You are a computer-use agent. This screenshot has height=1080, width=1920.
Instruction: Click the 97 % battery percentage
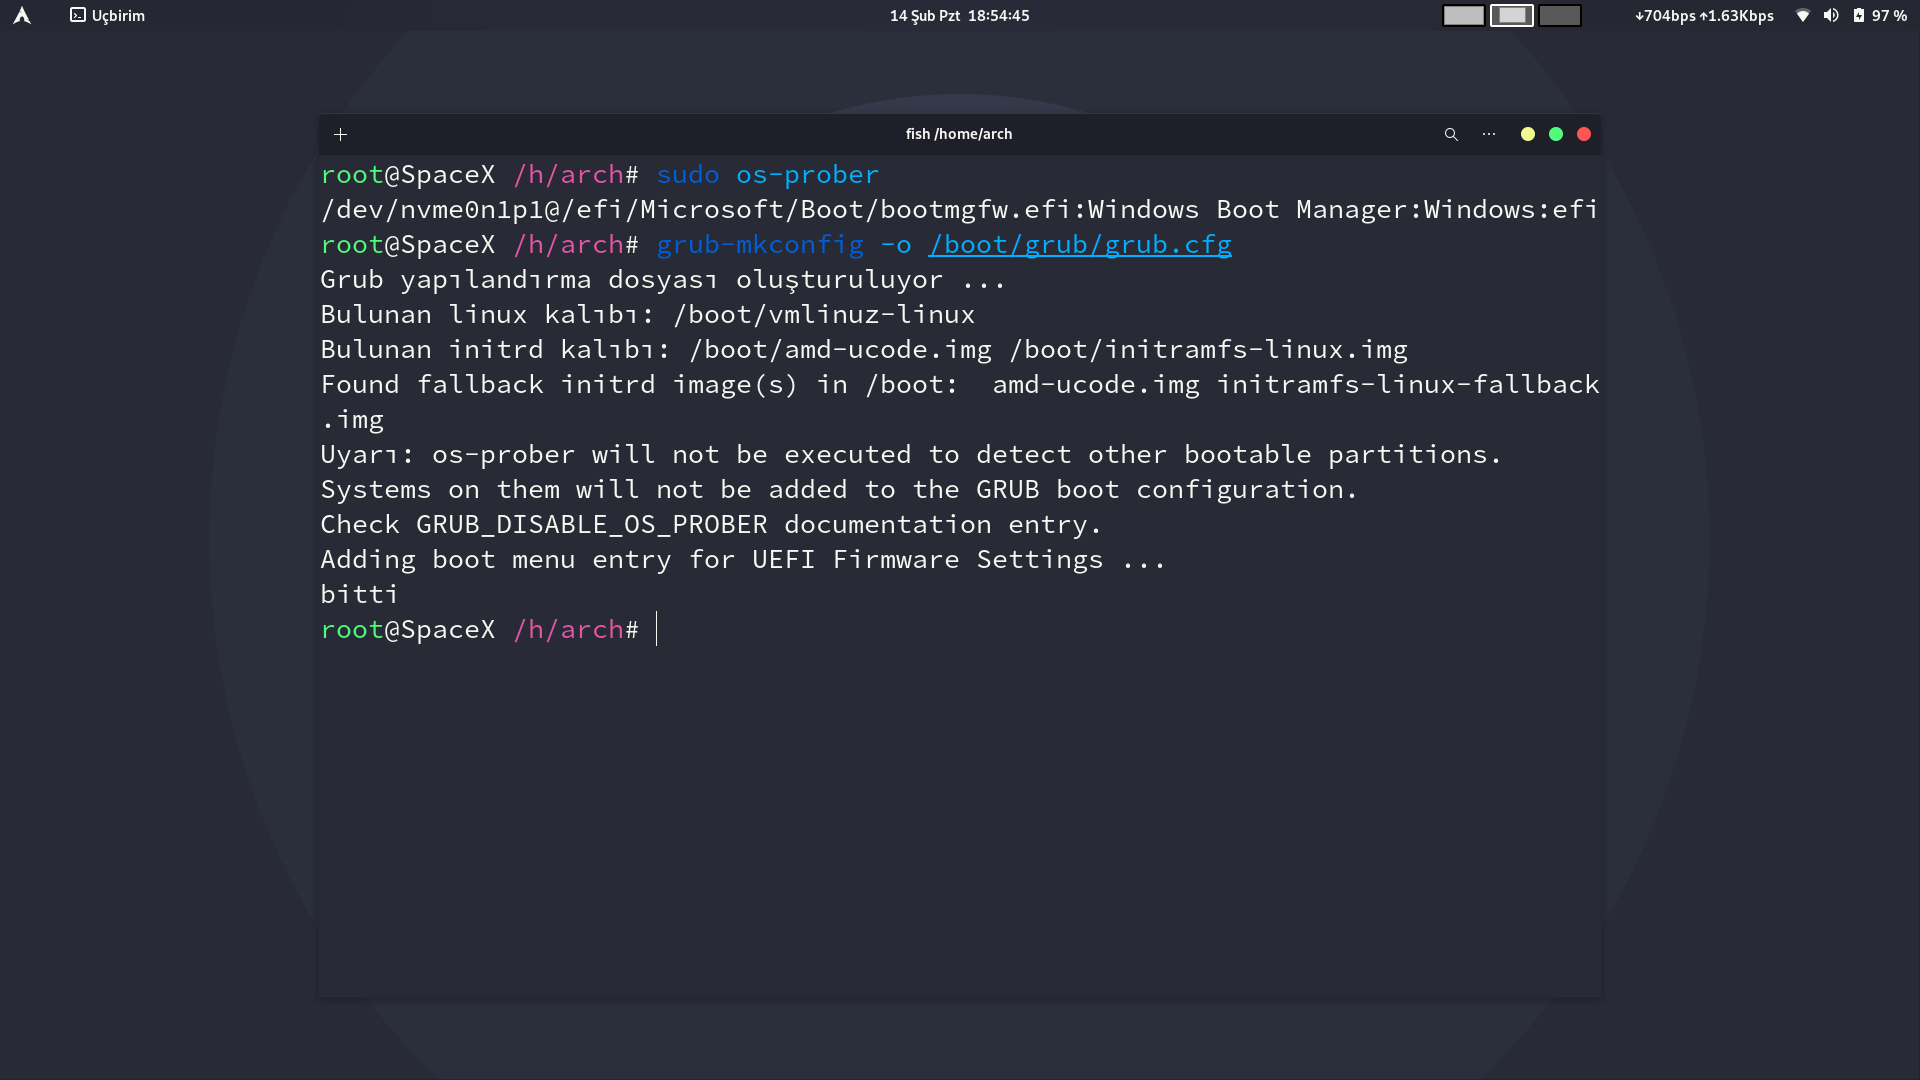pos(1889,15)
